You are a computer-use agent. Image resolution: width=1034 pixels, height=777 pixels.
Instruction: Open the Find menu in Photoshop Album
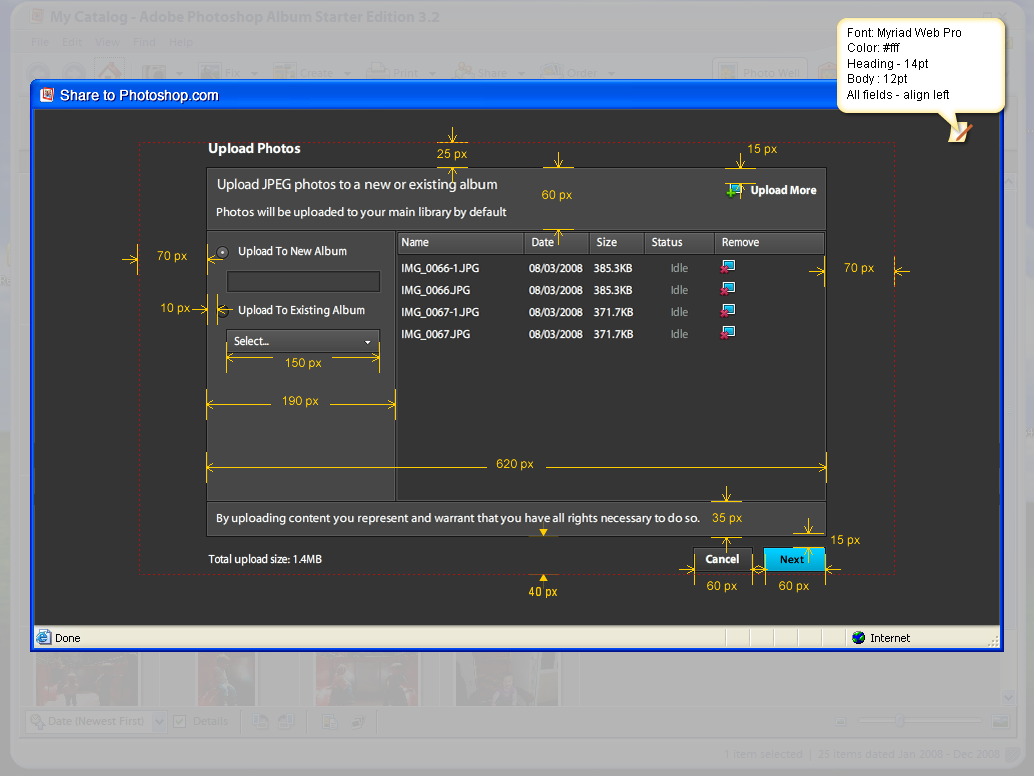coord(144,42)
